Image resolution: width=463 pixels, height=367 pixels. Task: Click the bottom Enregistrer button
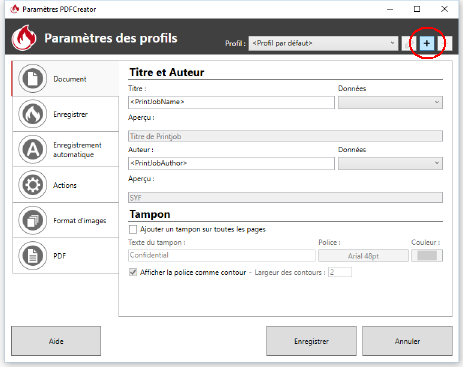click(x=311, y=341)
